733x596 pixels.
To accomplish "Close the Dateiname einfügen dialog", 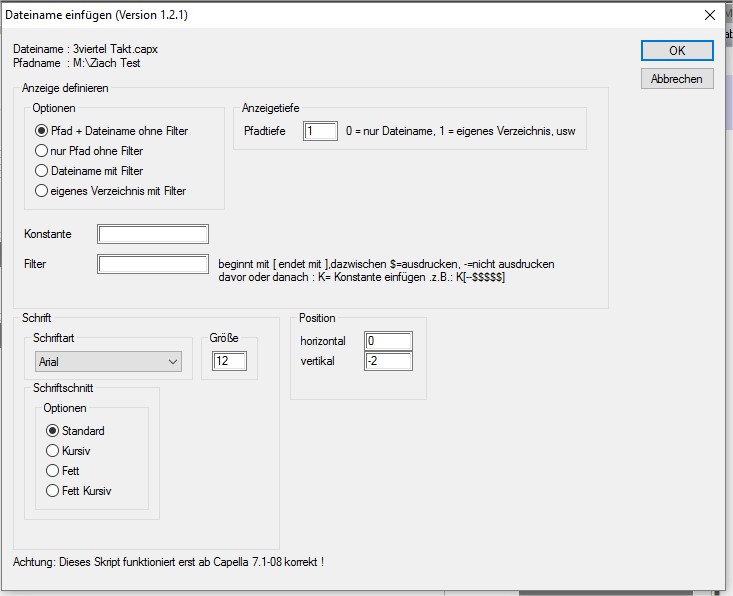I will click(x=710, y=15).
